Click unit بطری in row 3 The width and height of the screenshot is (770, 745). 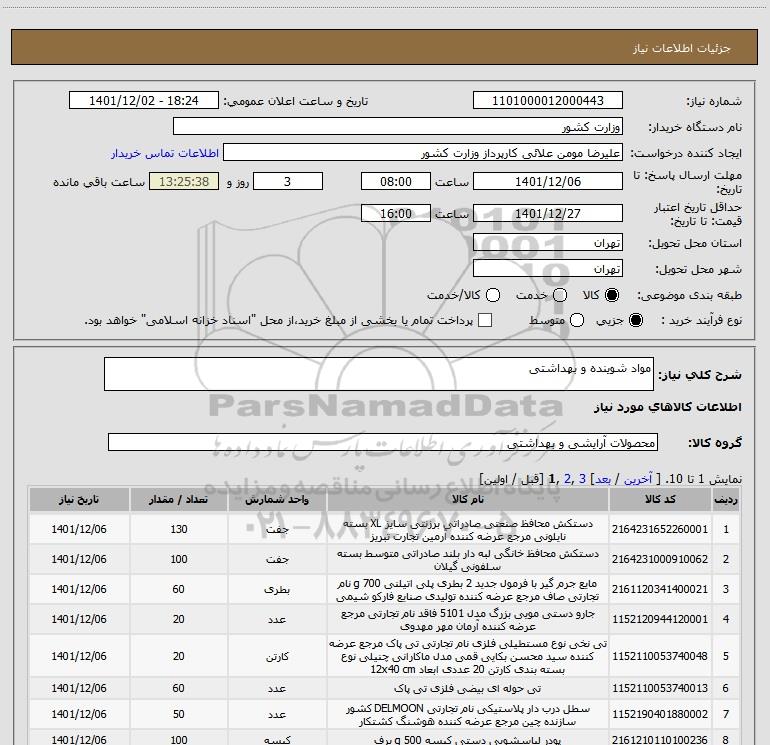(277, 589)
